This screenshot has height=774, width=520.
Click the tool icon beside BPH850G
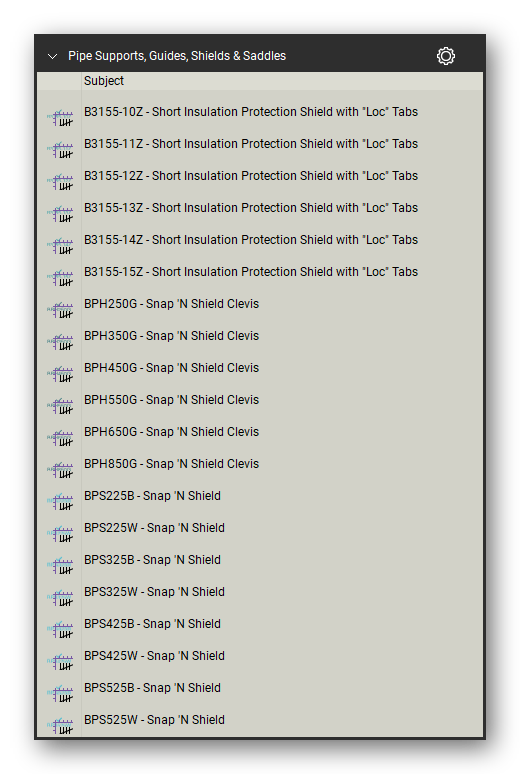coord(60,470)
